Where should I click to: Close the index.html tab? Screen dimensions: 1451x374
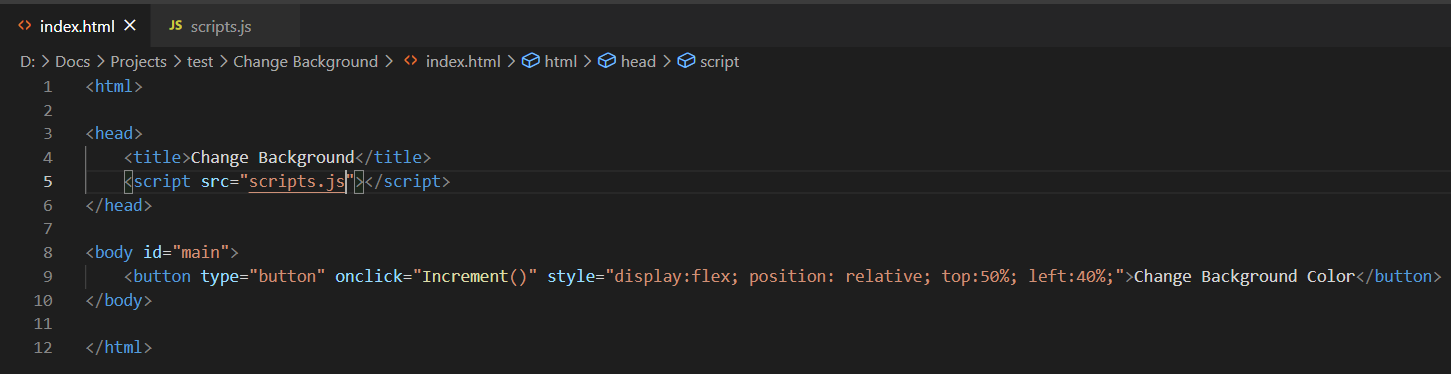point(130,26)
